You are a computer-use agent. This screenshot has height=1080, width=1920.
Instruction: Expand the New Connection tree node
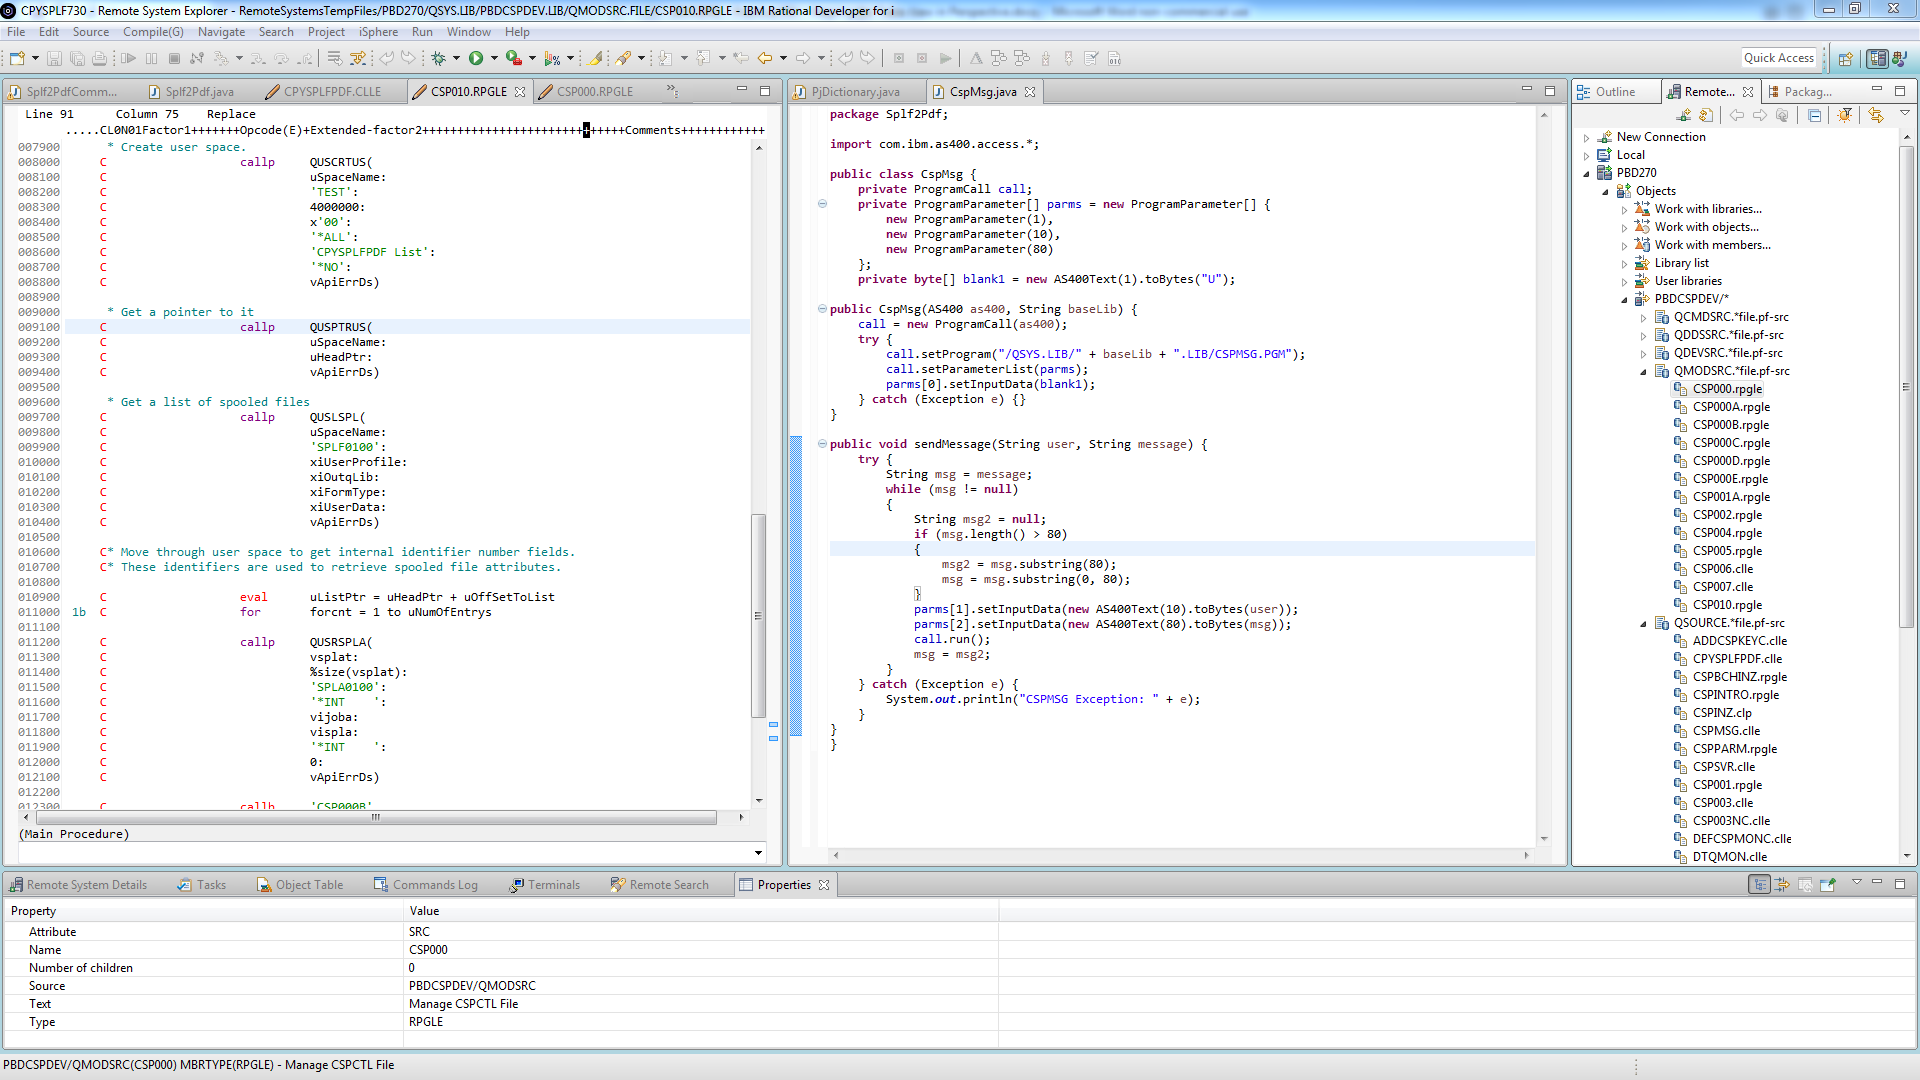point(1587,137)
